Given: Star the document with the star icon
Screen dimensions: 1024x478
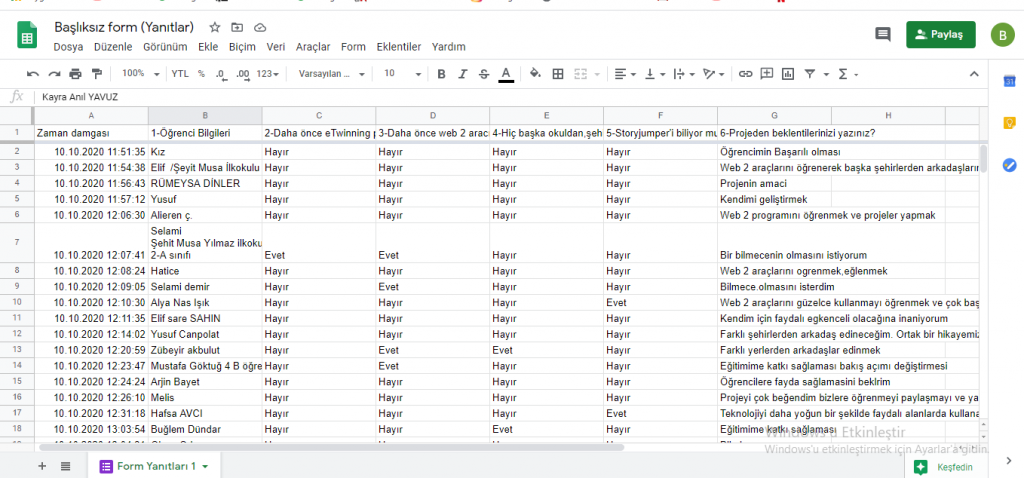Looking at the screenshot, I should pos(215,27).
